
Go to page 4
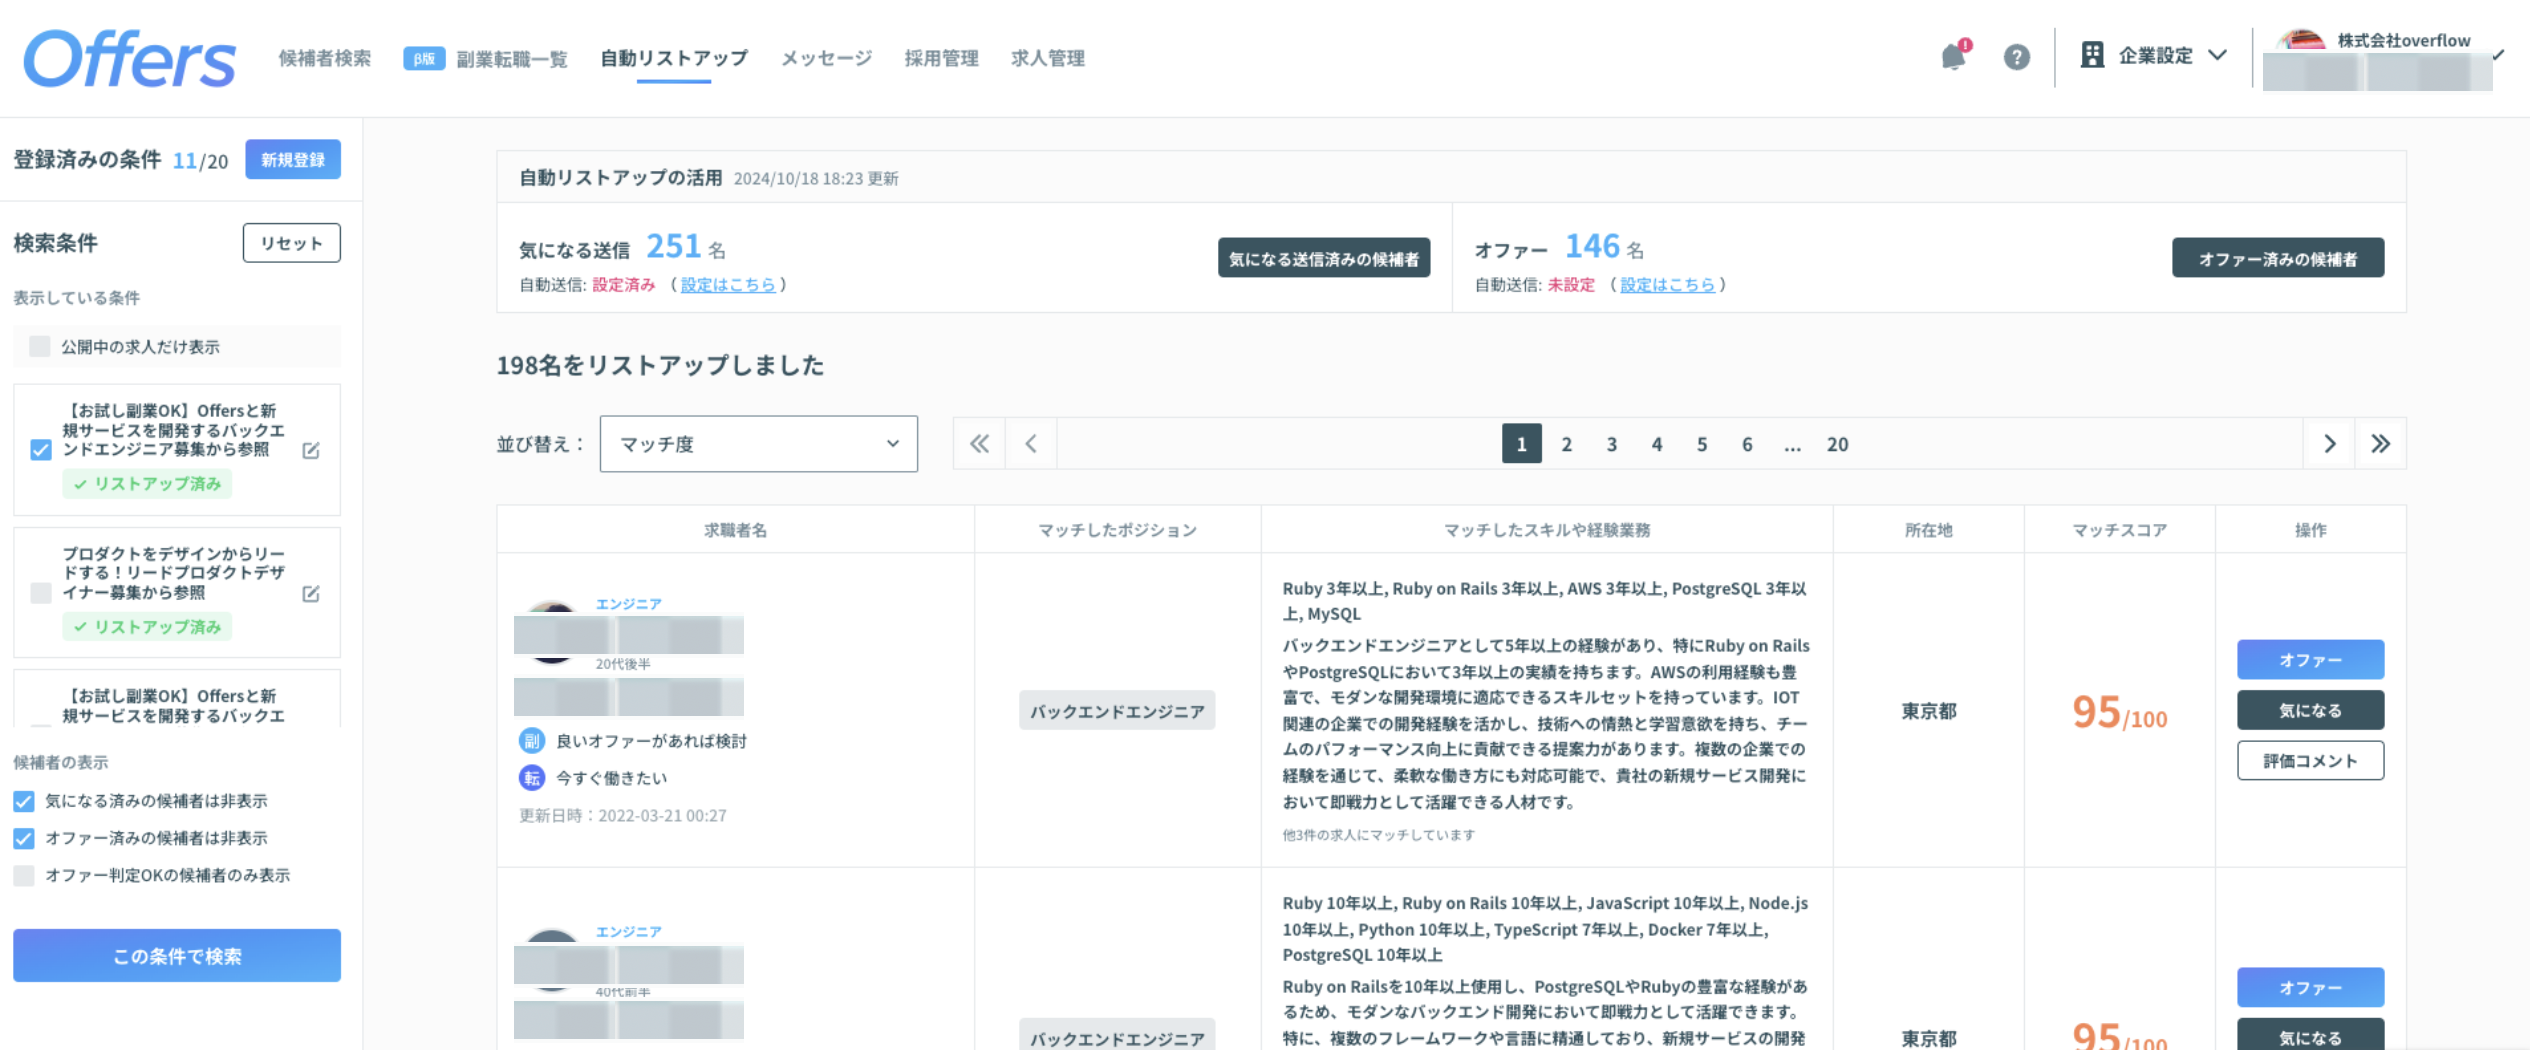coord(1657,444)
